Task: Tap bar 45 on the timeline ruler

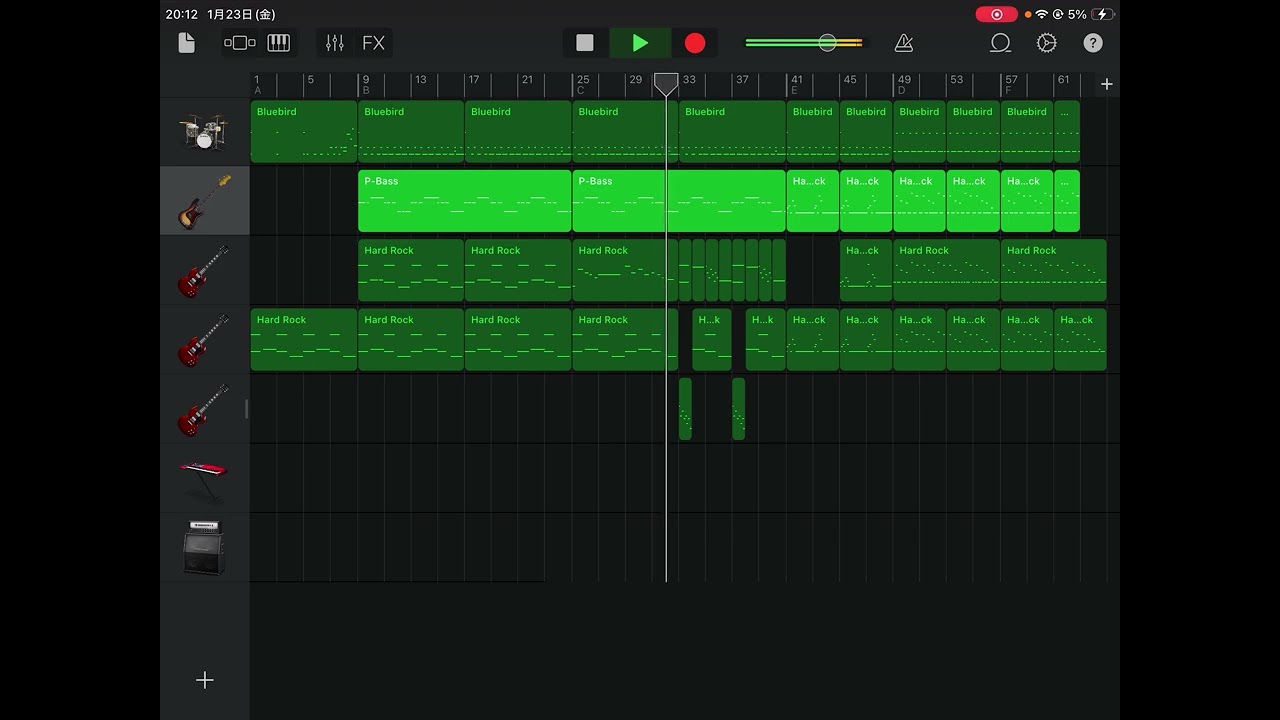Action: click(x=849, y=80)
